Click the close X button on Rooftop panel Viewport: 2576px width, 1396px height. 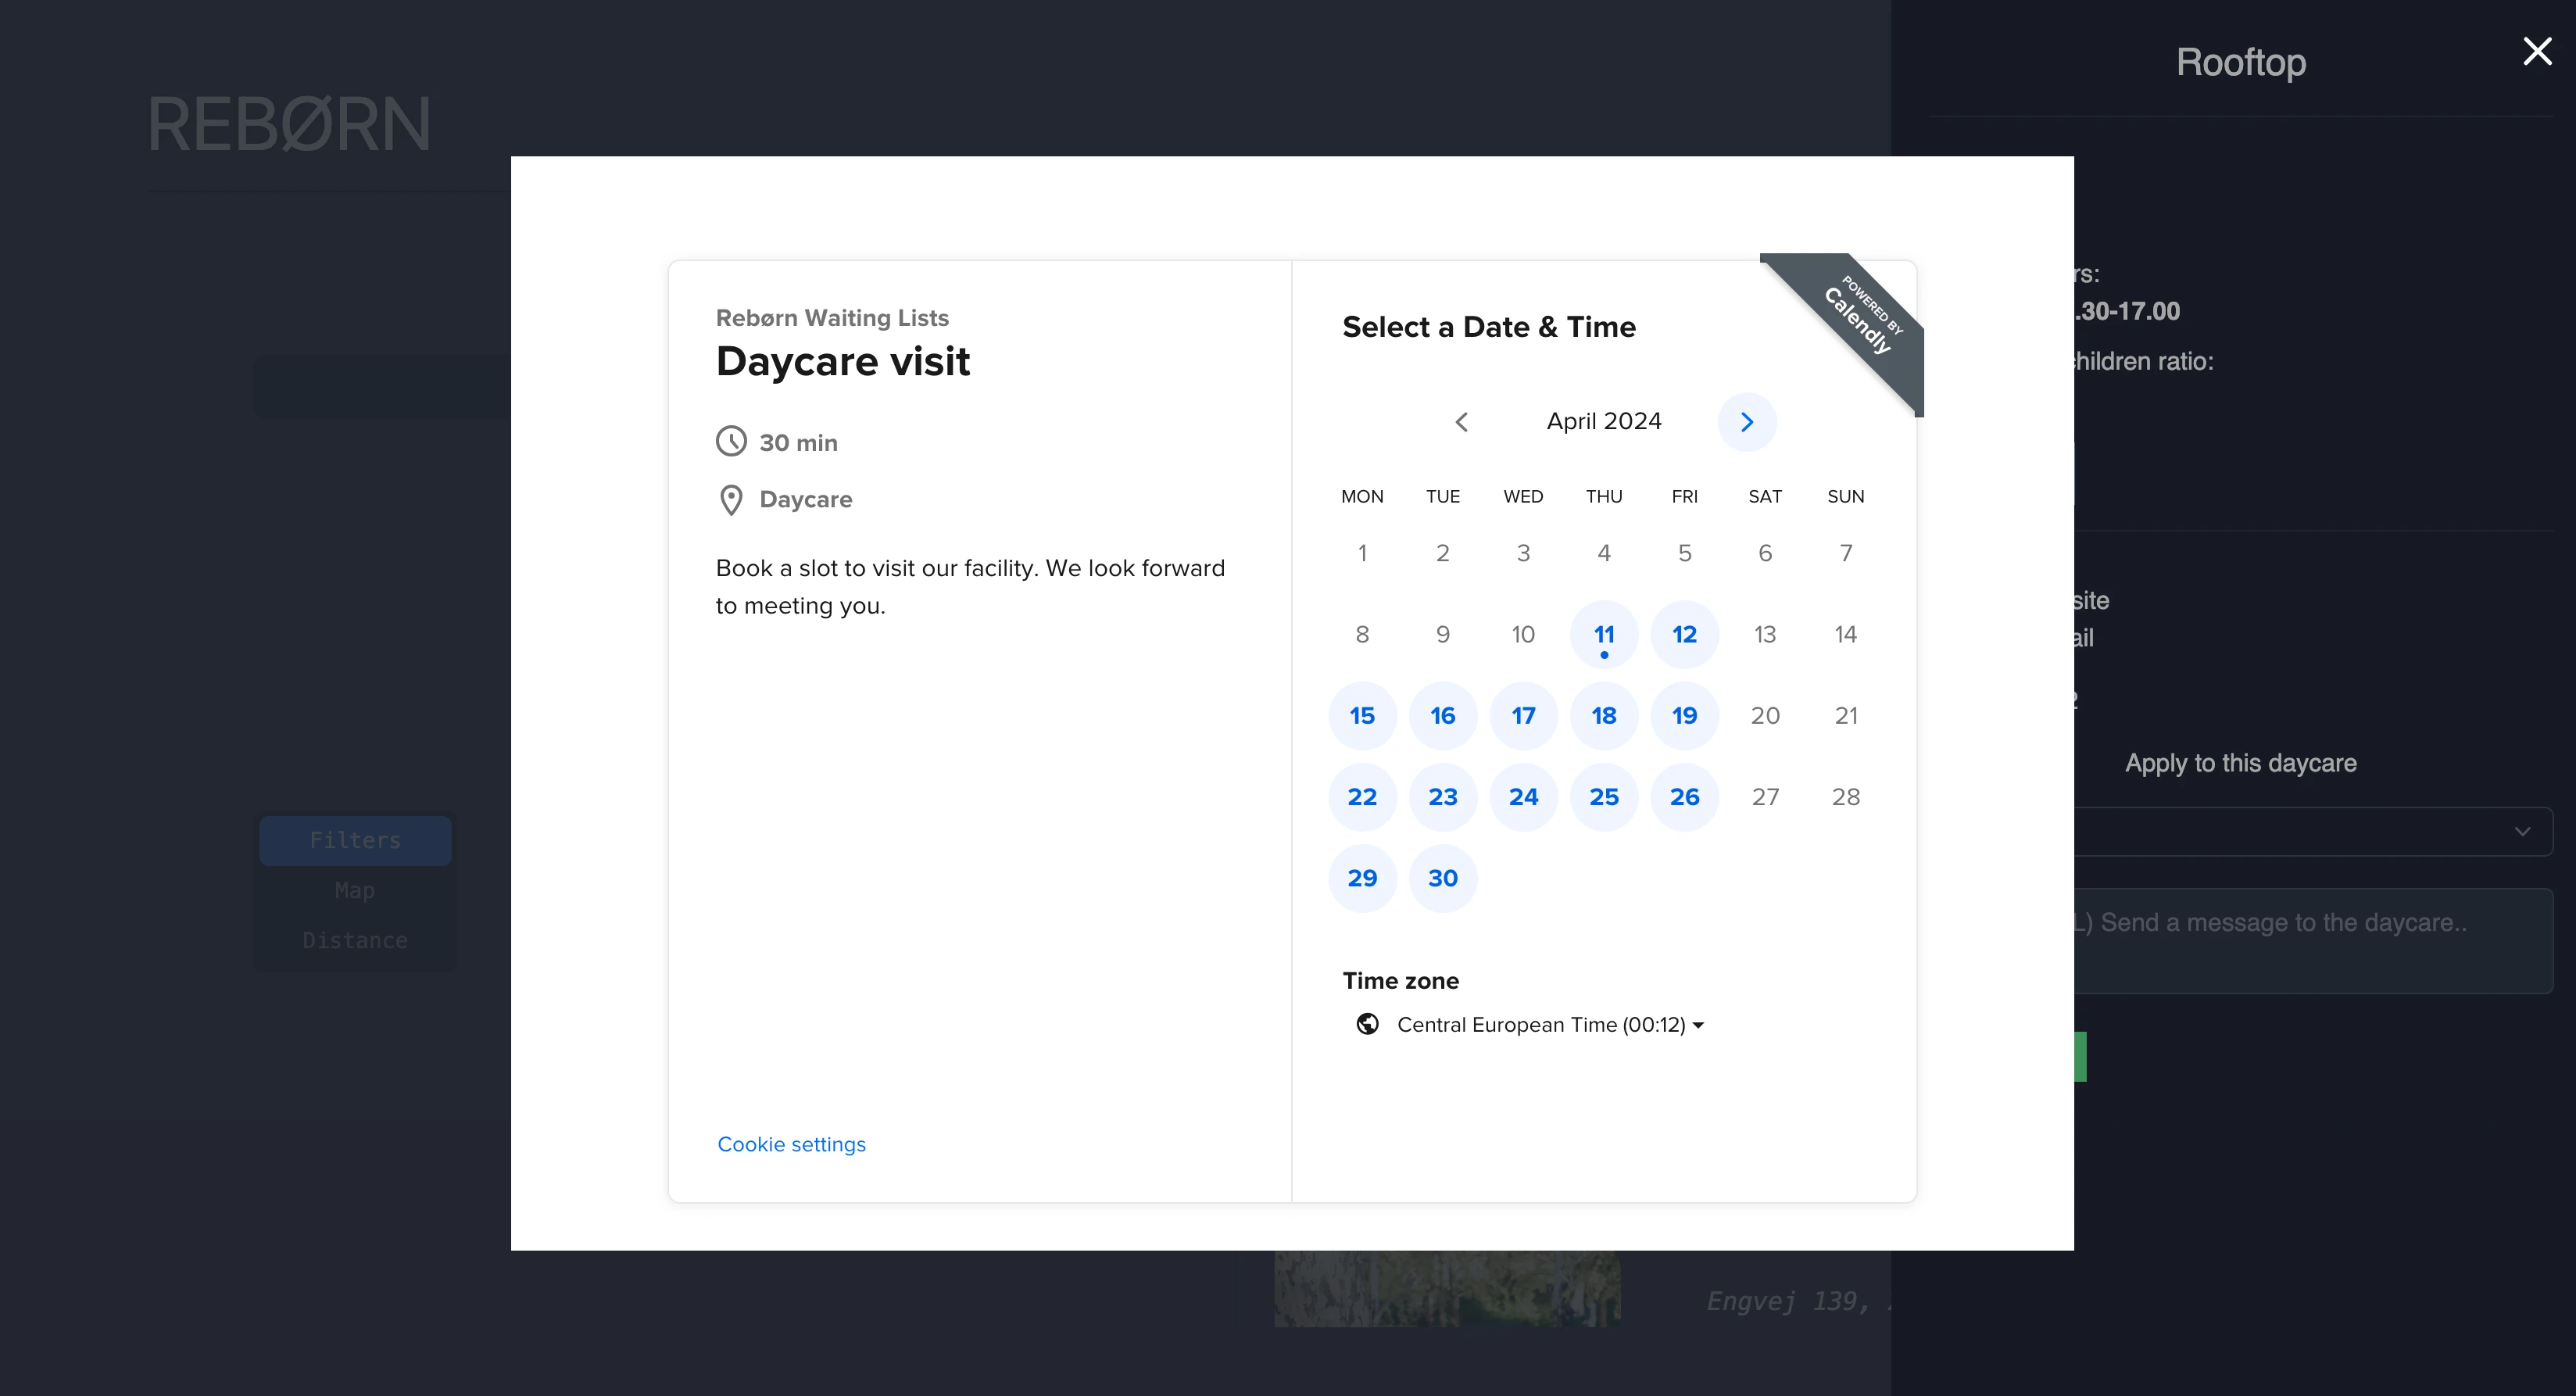[2538, 50]
